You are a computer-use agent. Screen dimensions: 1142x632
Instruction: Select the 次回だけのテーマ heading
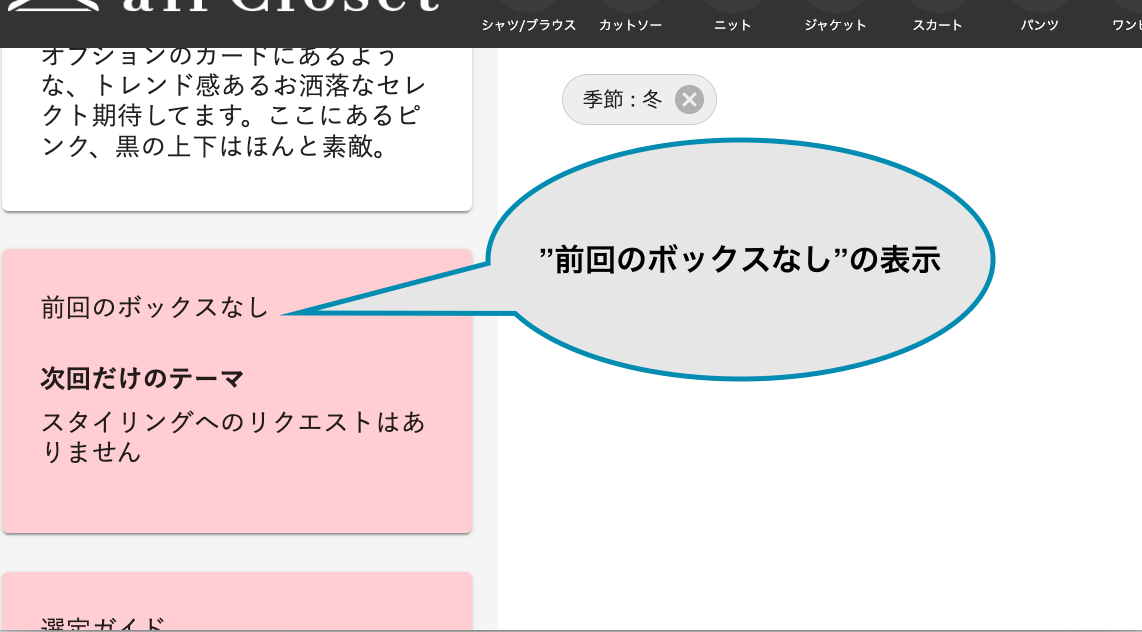(142, 379)
